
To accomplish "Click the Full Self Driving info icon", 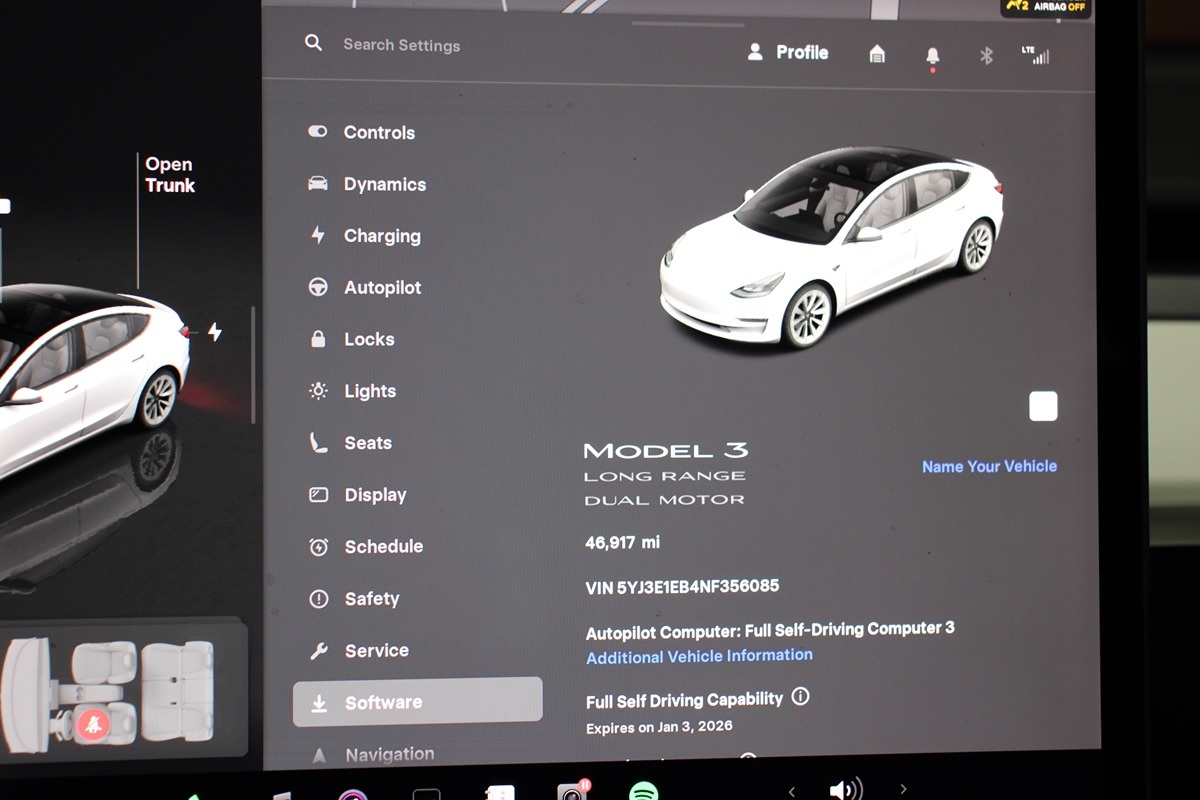I will coord(800,697).
